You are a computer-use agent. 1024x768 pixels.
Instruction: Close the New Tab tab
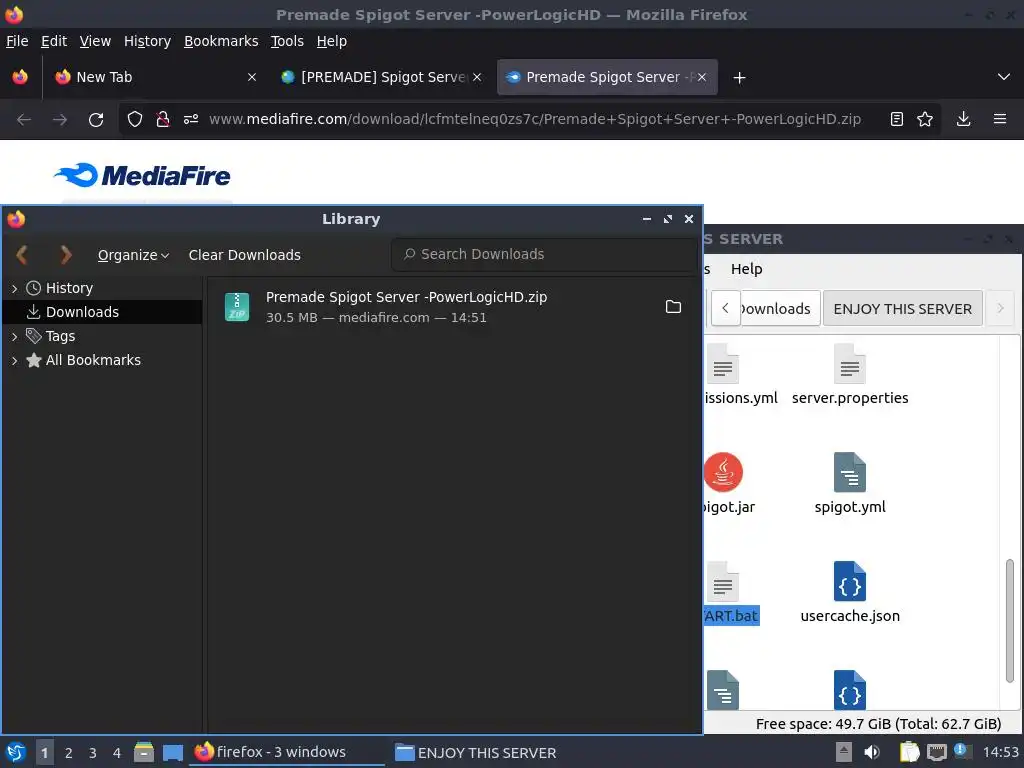pos(252,77)
